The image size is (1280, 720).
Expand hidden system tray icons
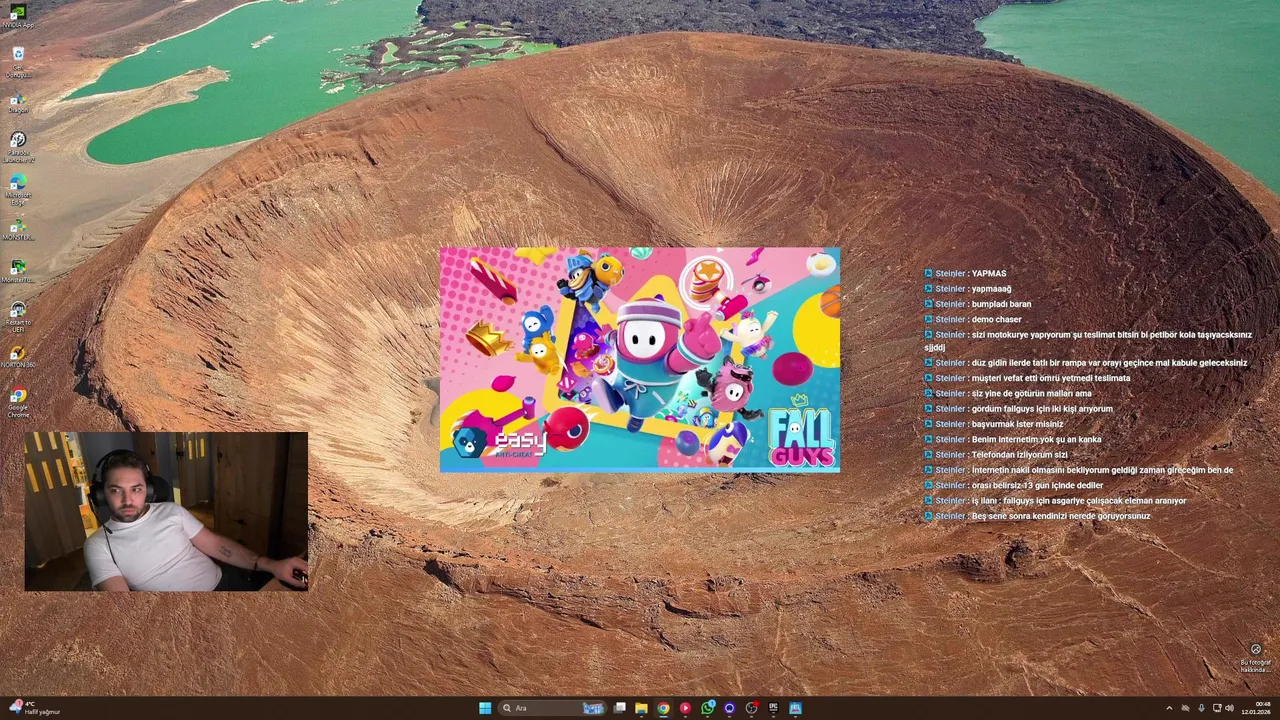pos(1169,708)
